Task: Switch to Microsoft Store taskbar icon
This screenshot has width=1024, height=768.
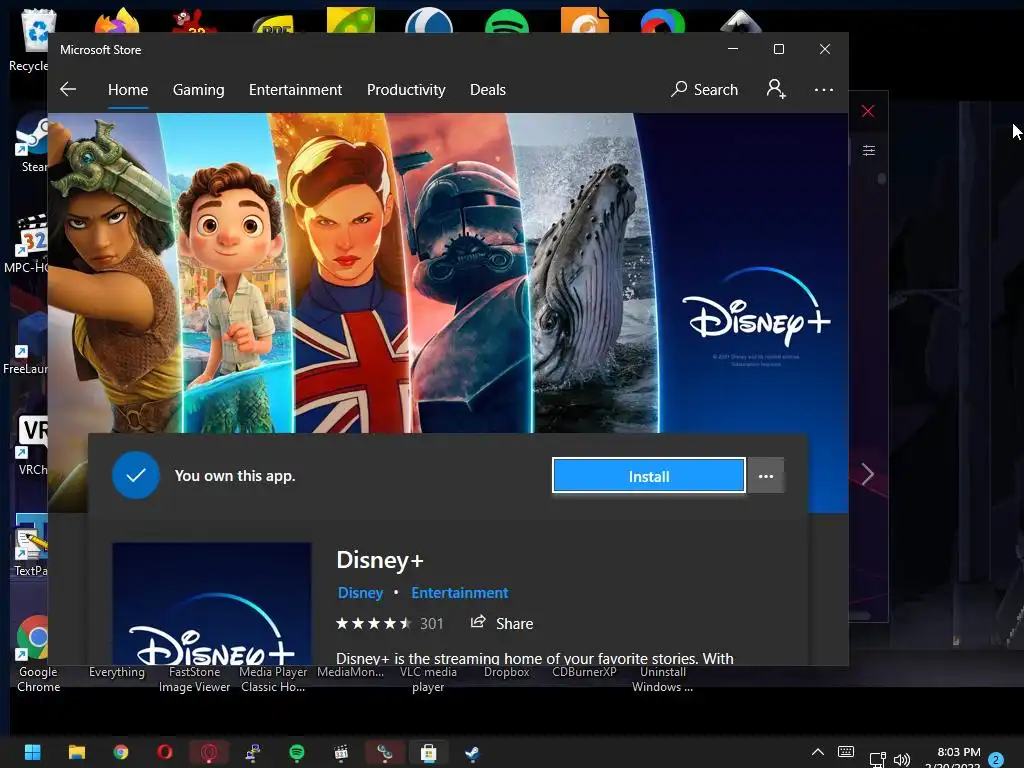Action: point(428,752)
